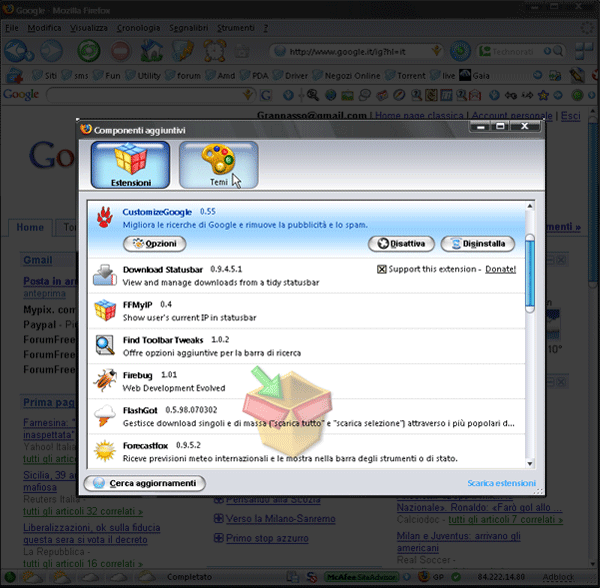Open Scarica estensioni link

coord(501,483)
